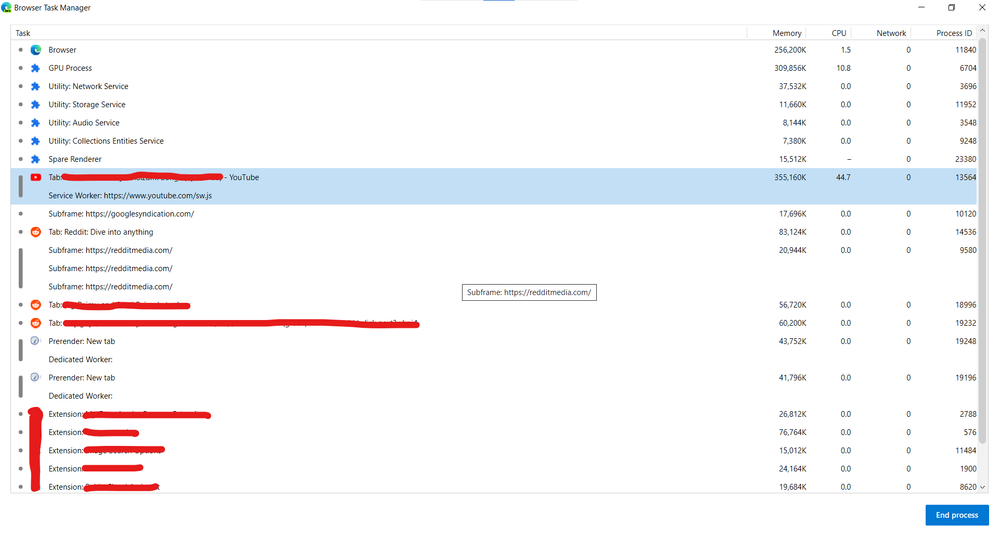Click the Utility: Audio Service puzzle icon
This screenshot has height=536, width=999.
[36, 122]
